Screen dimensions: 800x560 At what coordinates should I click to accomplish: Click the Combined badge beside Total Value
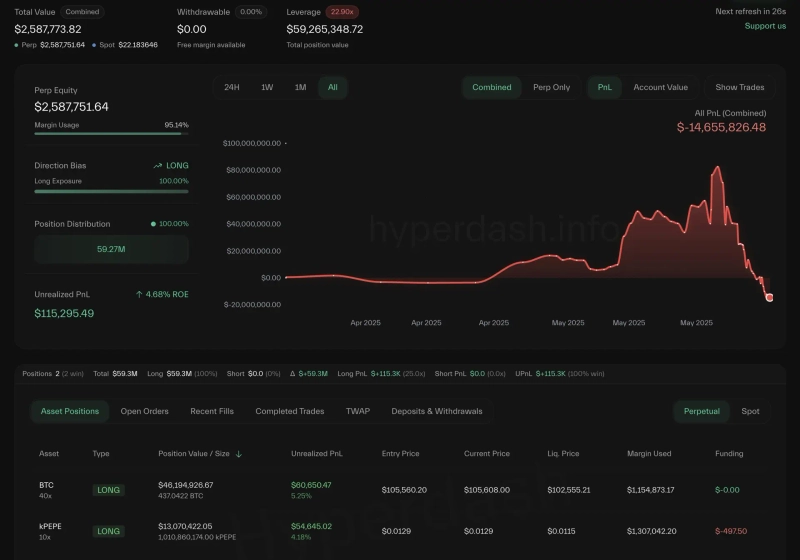(x=82, y=12)
